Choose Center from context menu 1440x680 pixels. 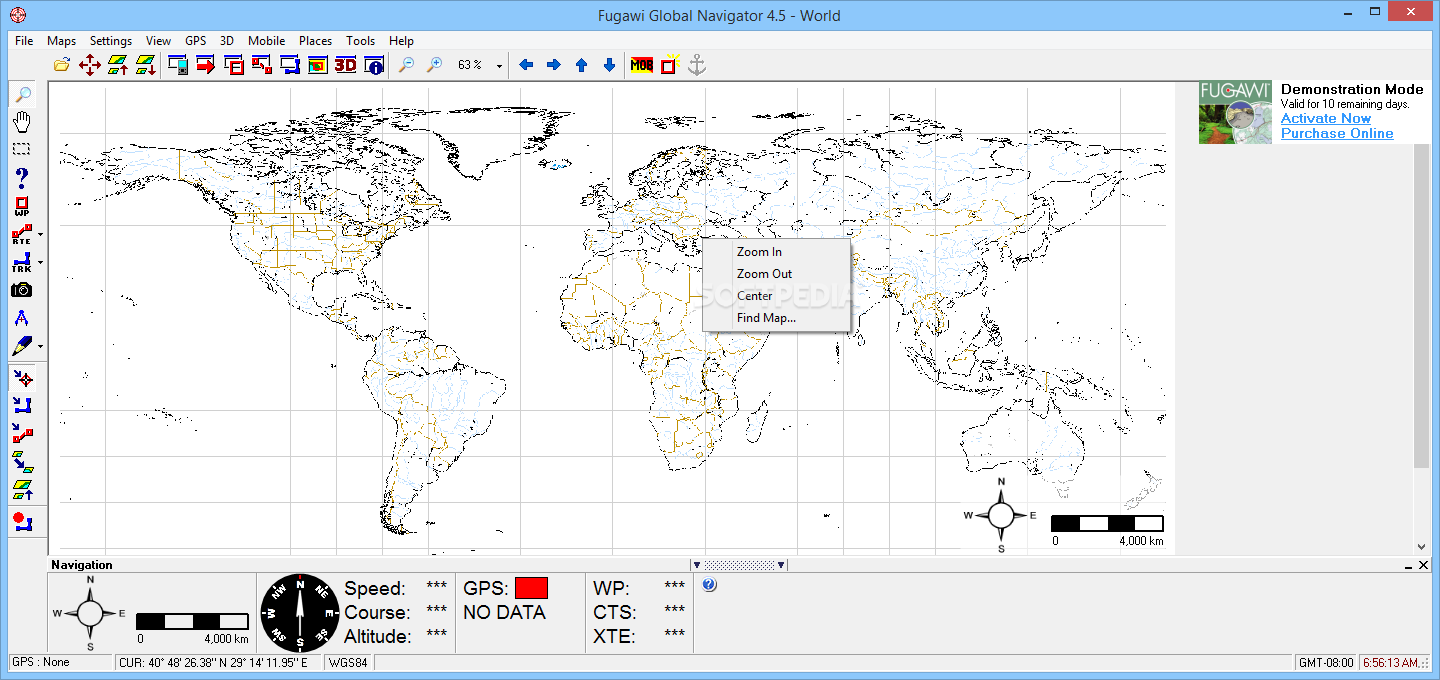(776, 296)
